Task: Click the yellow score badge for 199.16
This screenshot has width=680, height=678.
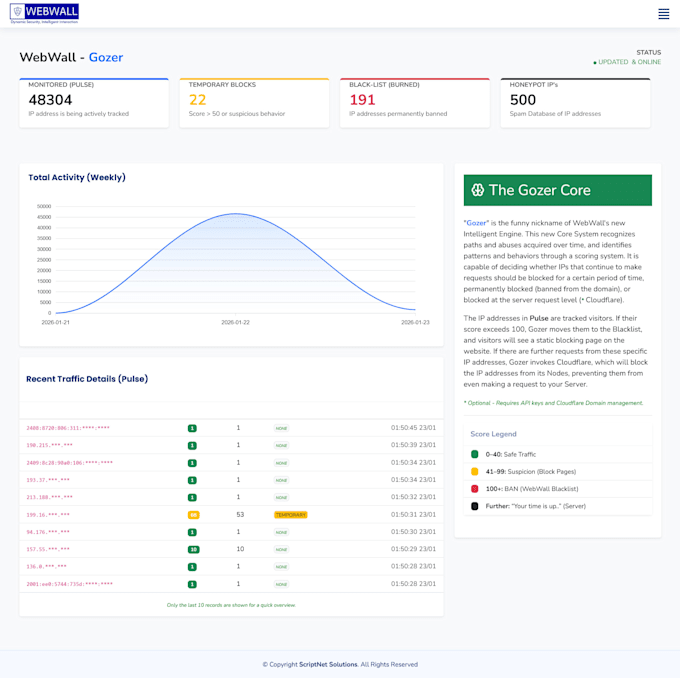Action: [193, 515]
